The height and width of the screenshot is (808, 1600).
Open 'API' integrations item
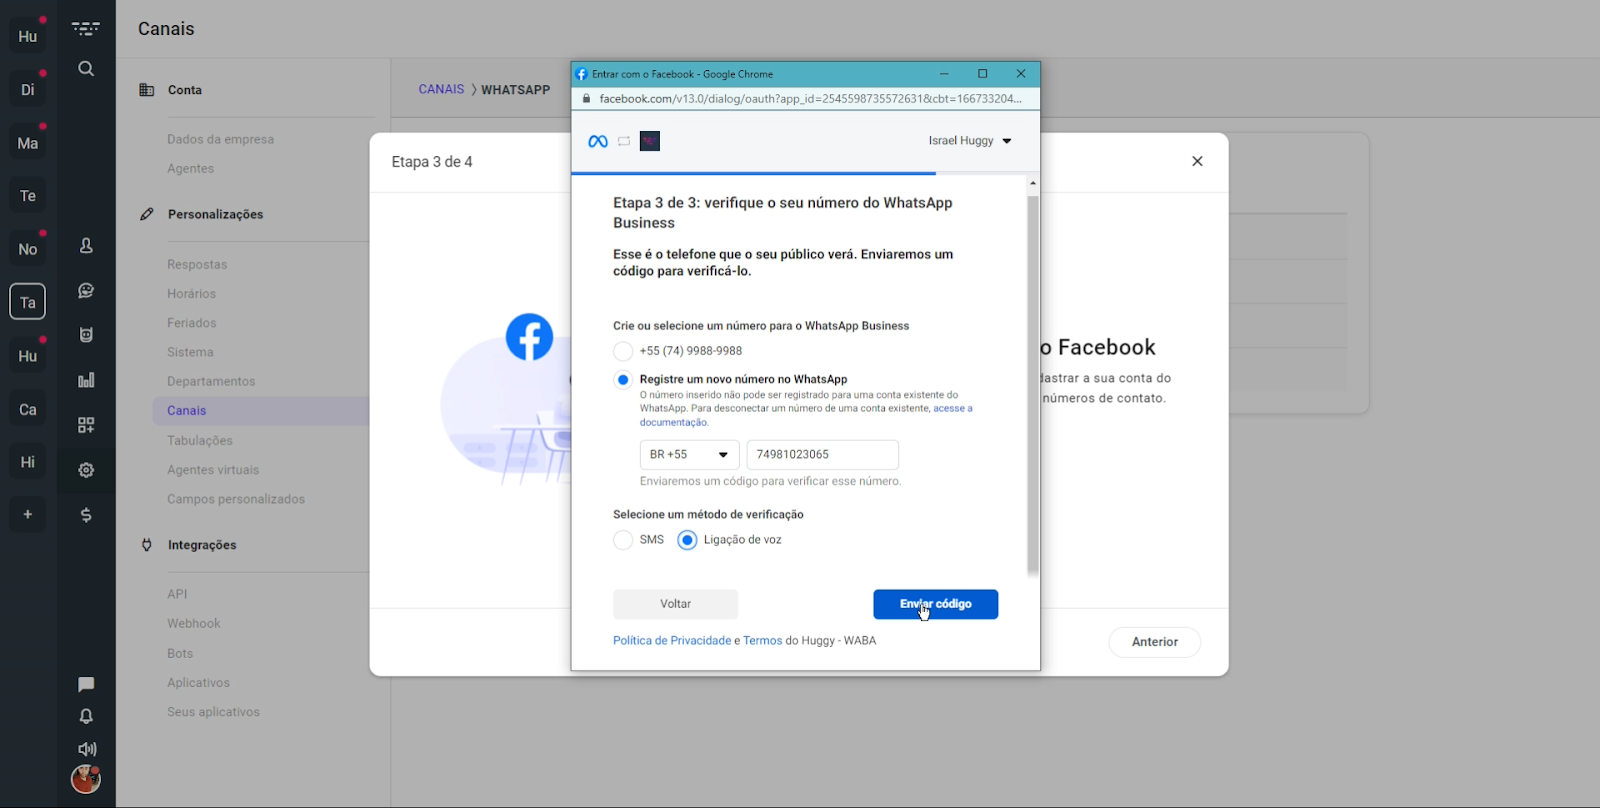pyautogui.click(x=177, y=595)
